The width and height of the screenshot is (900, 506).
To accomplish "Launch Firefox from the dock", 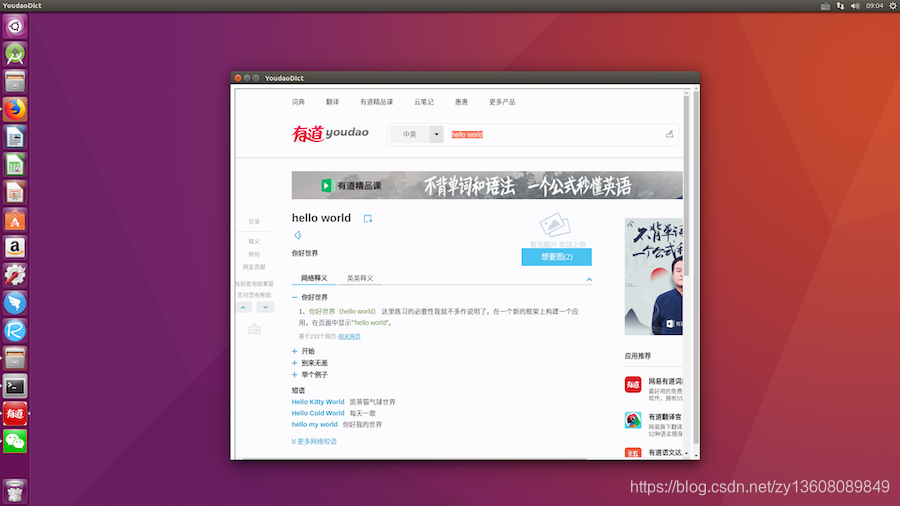I will click(15, 109).
